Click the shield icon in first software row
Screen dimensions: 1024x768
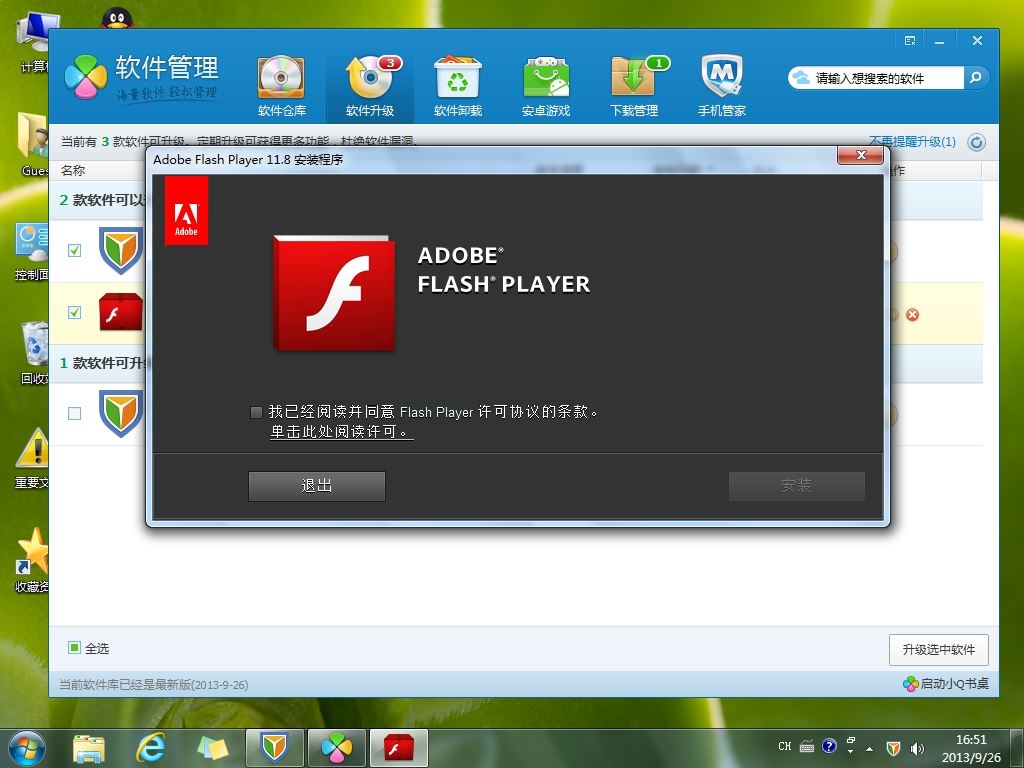pyautogui.click(x=121, y=250)
